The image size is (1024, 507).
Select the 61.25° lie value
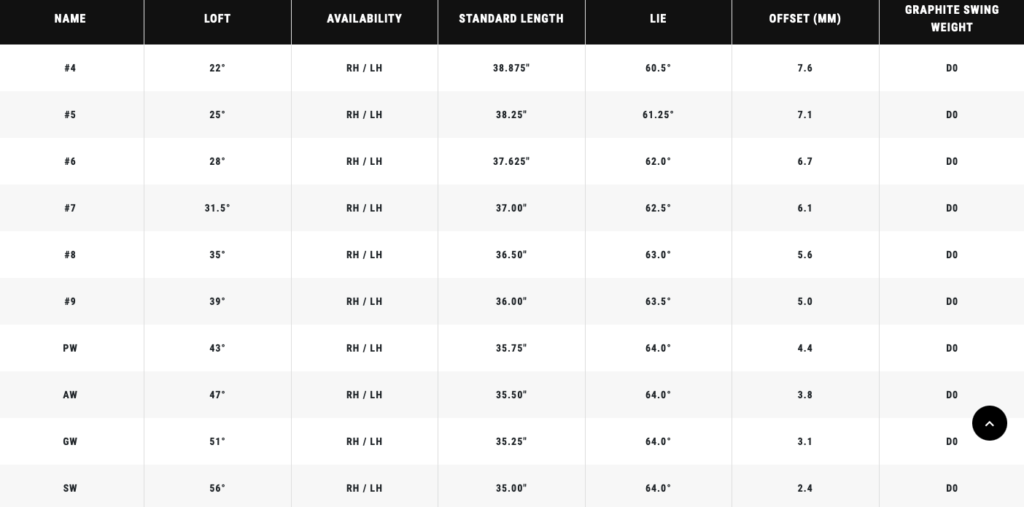click(x=658, y=114)
